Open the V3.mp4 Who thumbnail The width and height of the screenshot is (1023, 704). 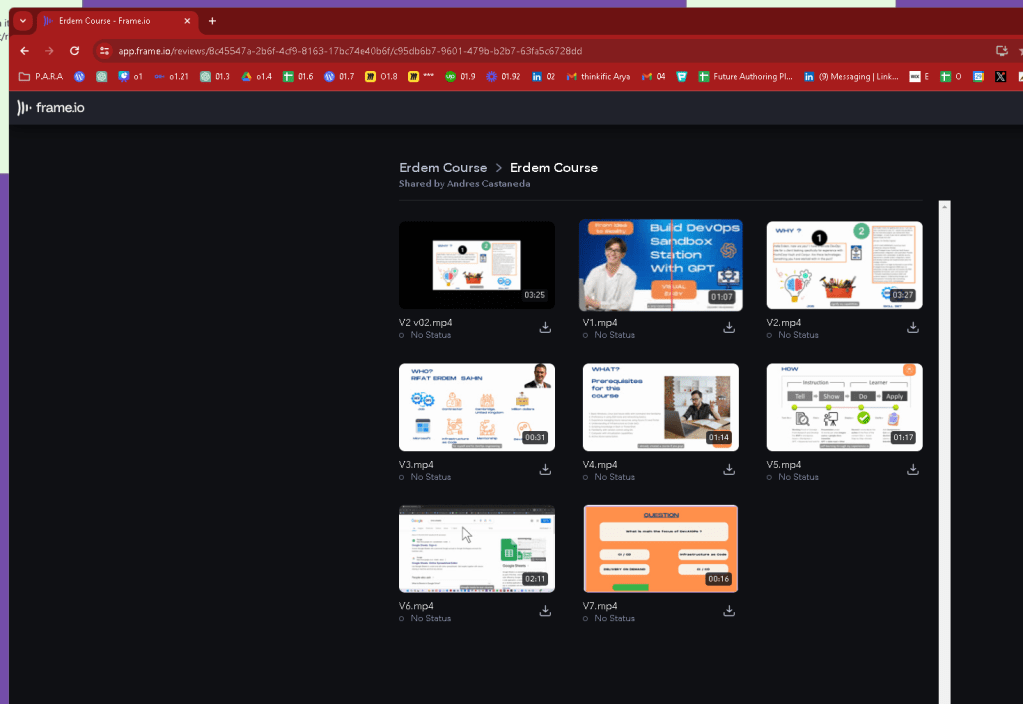pos(477,407)
